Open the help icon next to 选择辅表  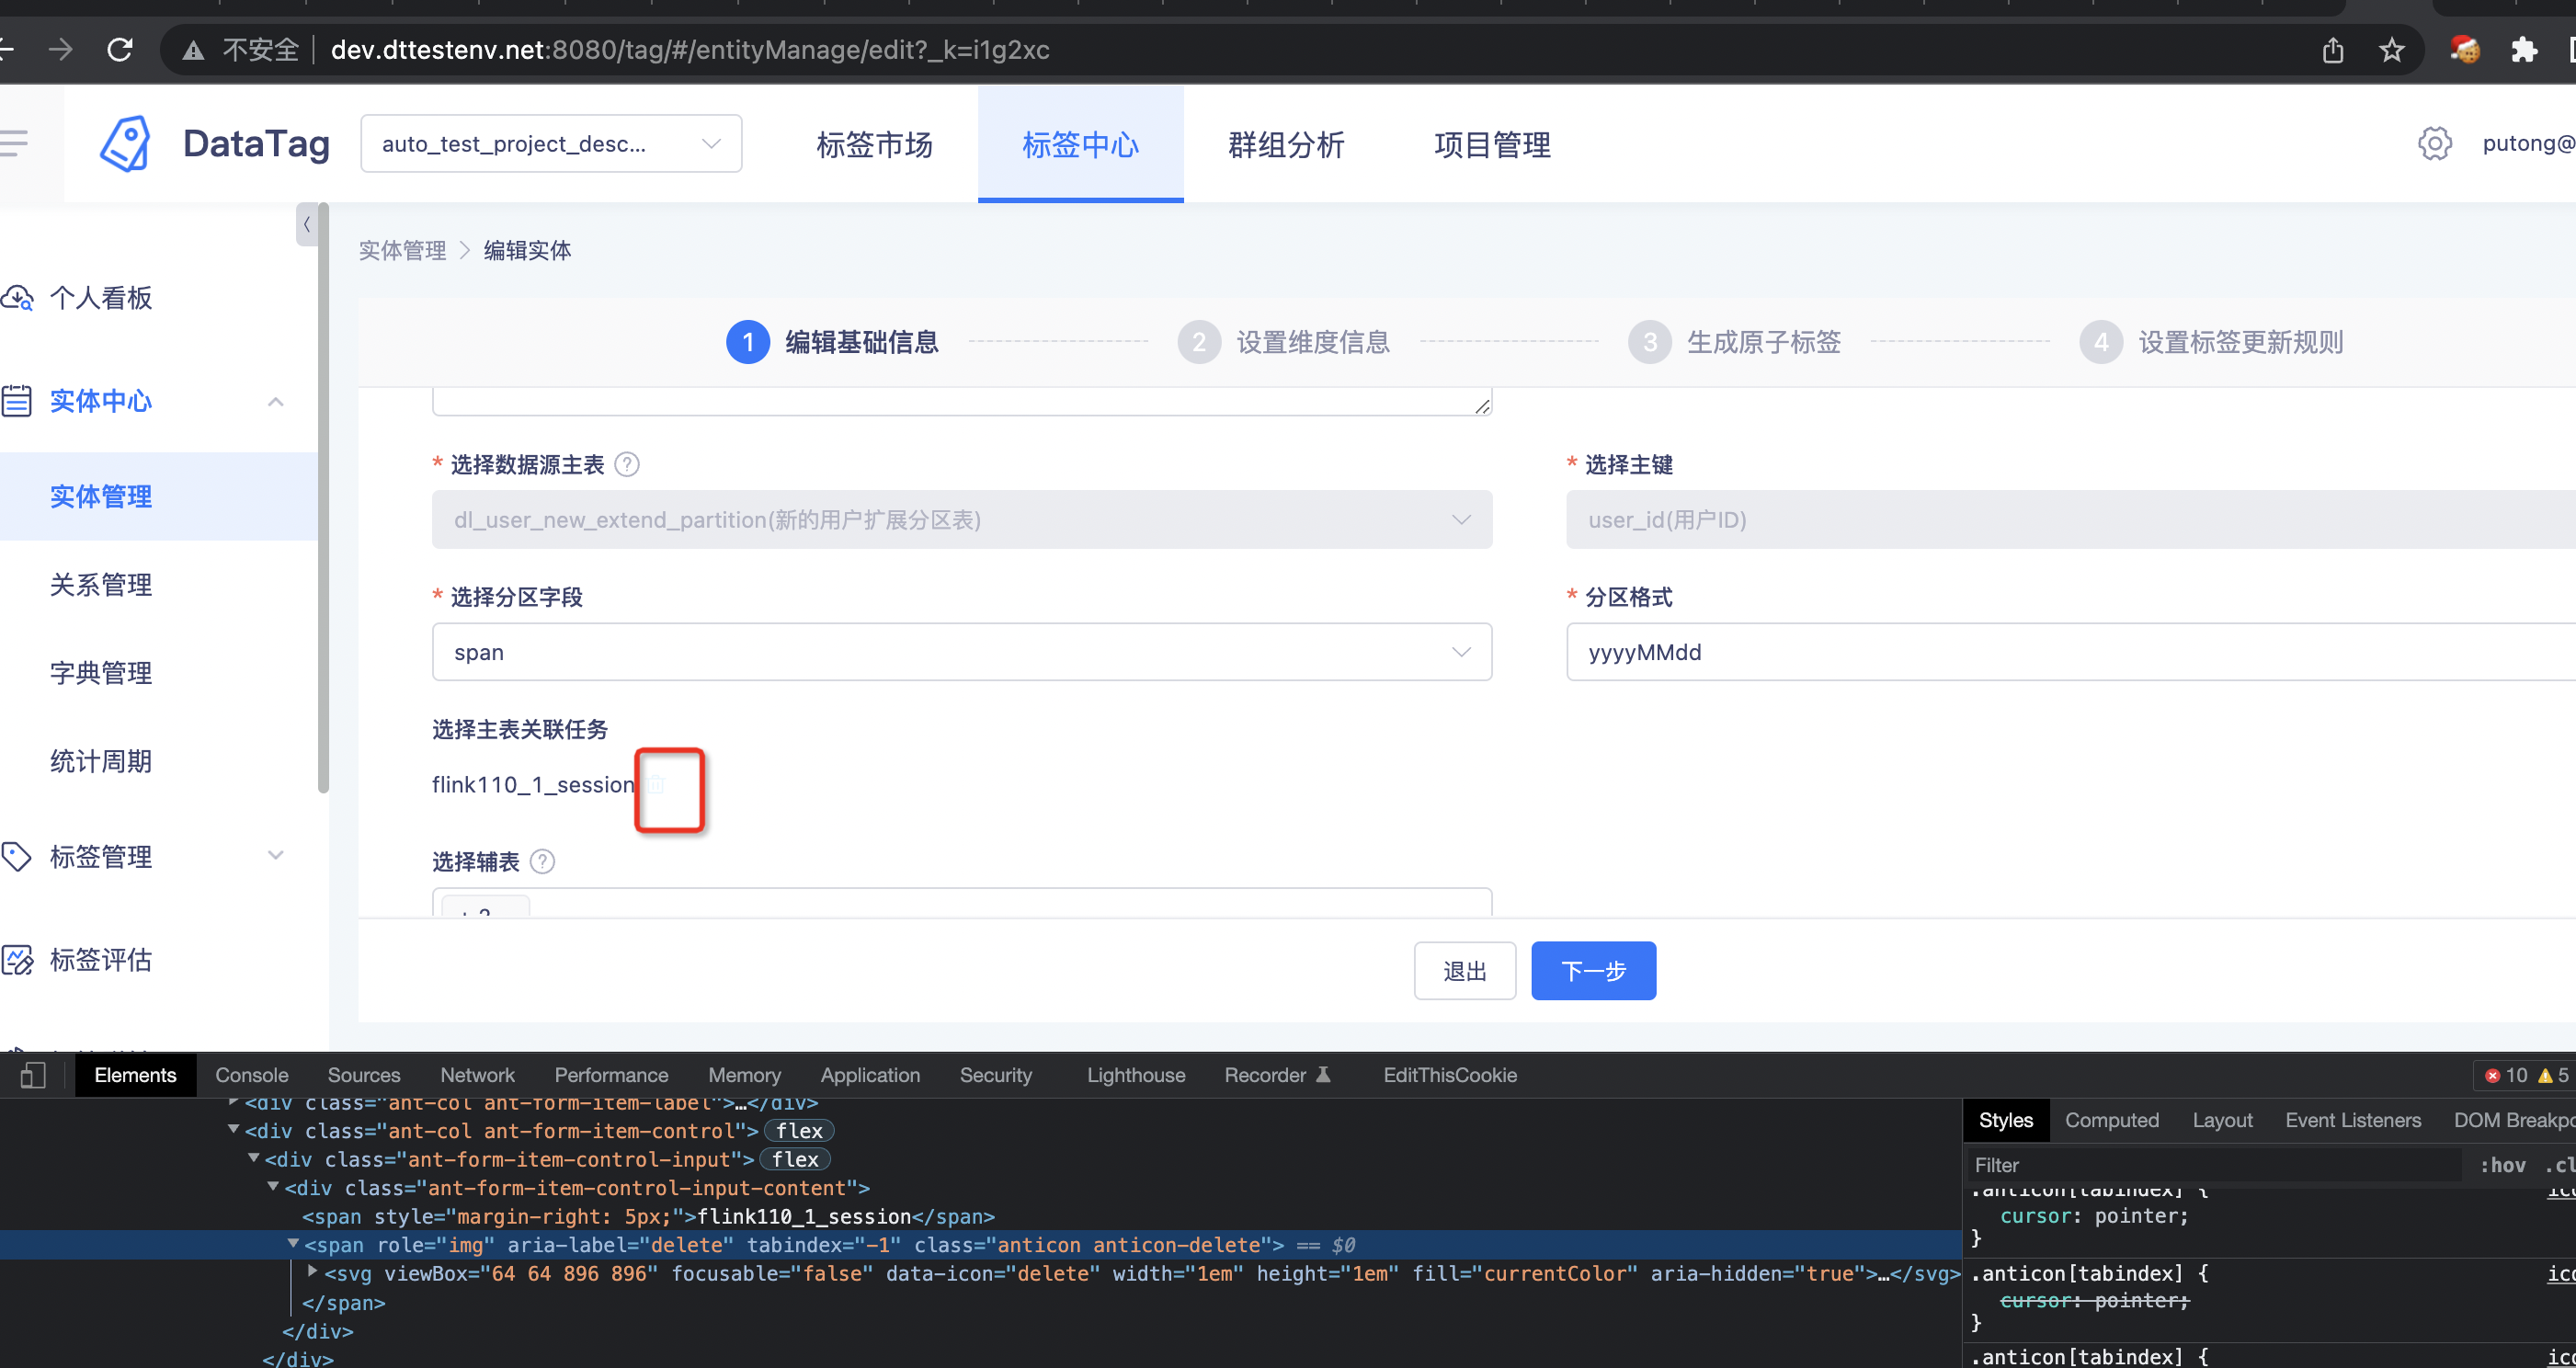pos(543,861)
